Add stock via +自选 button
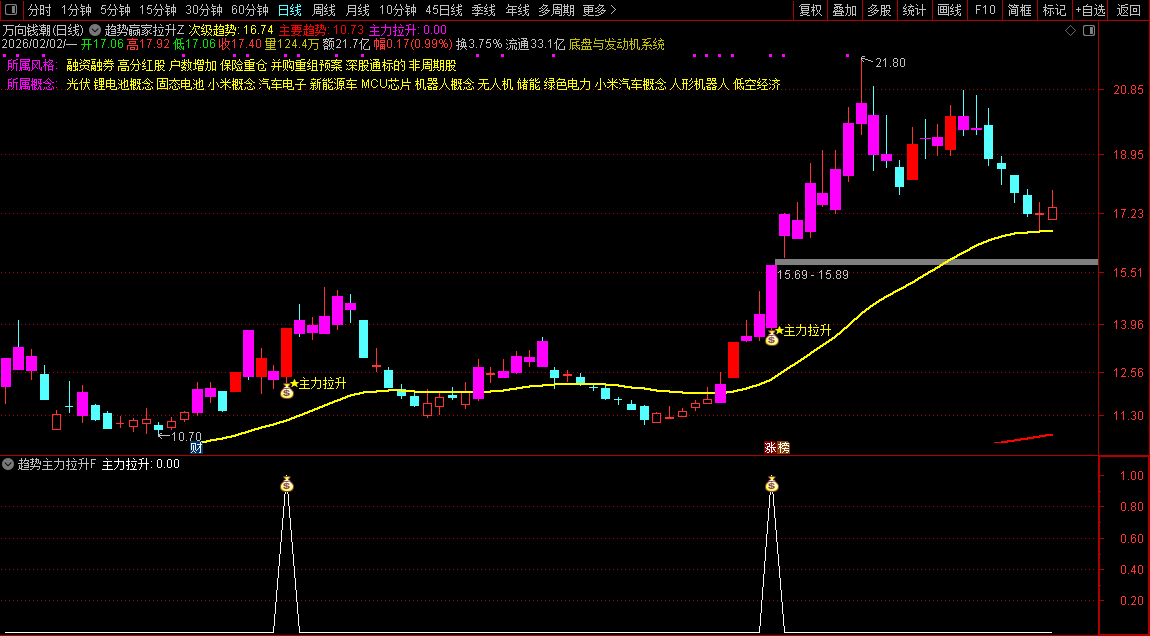 [x=1091, y=10]
